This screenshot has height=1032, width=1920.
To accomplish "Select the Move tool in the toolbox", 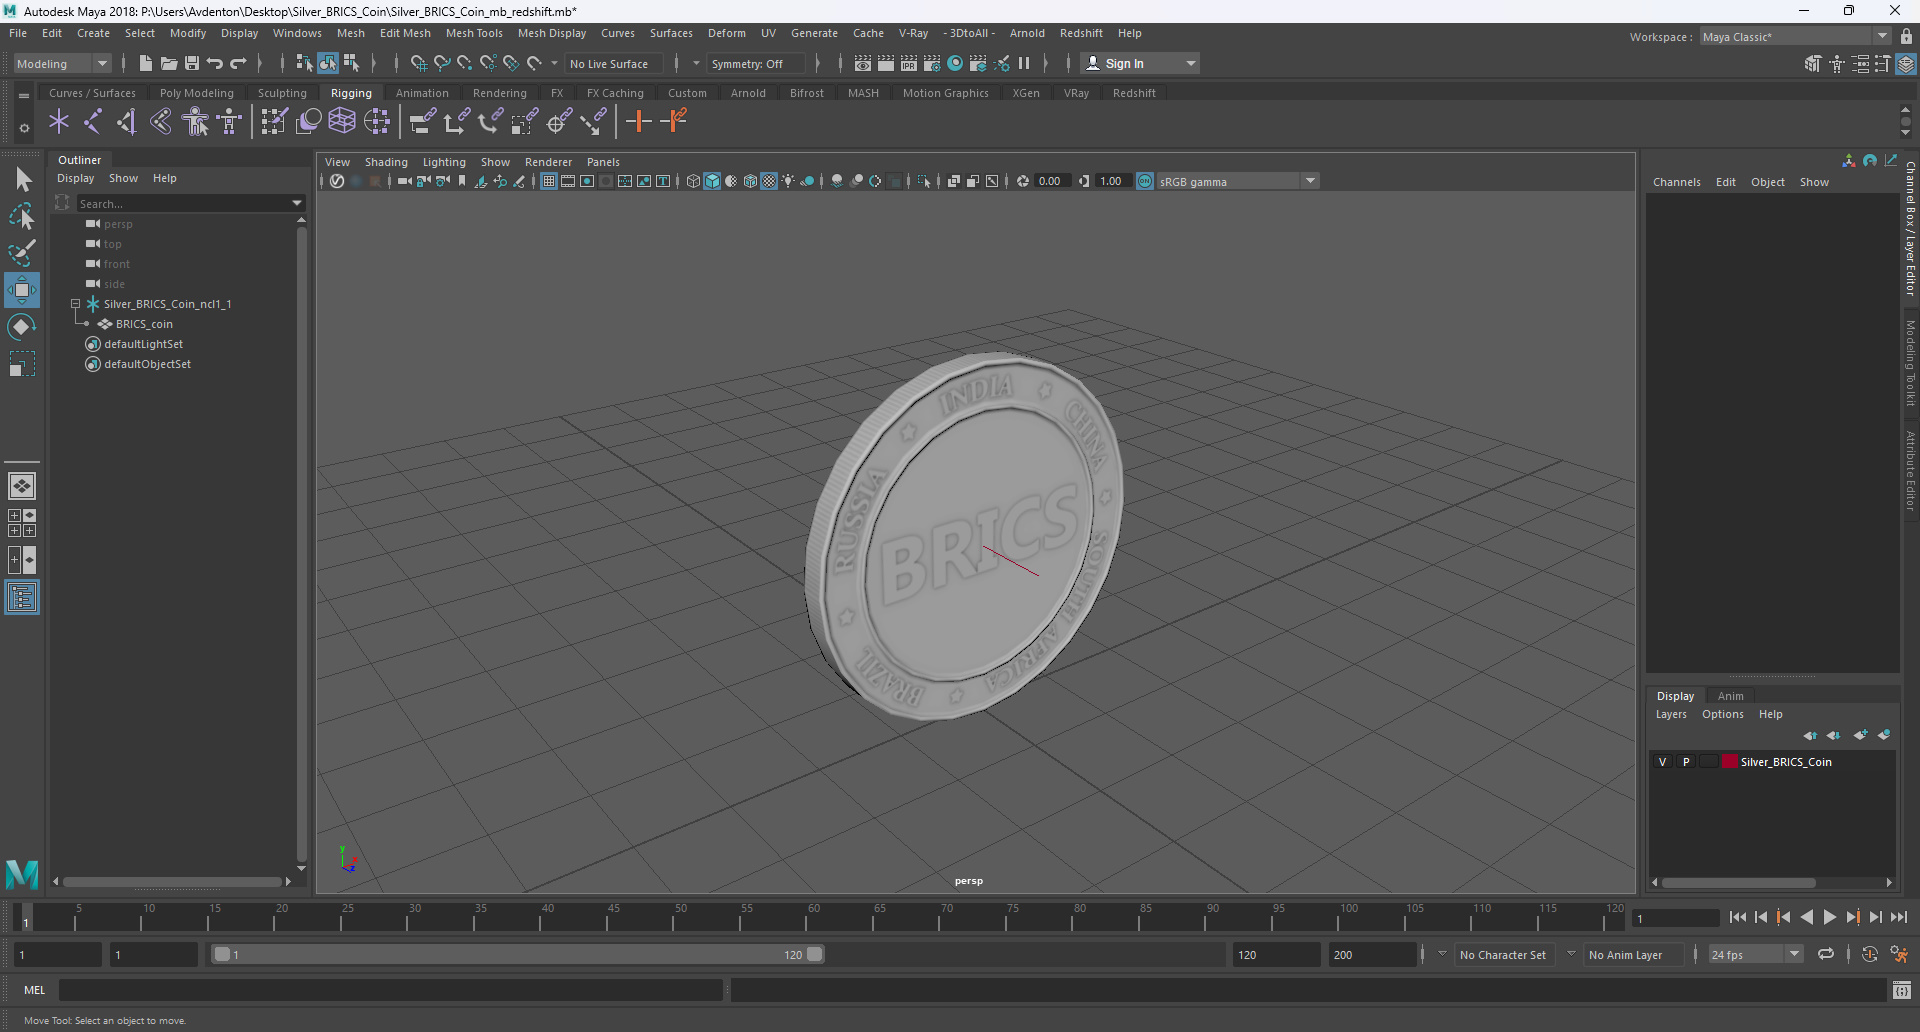I will pos(22,290).
